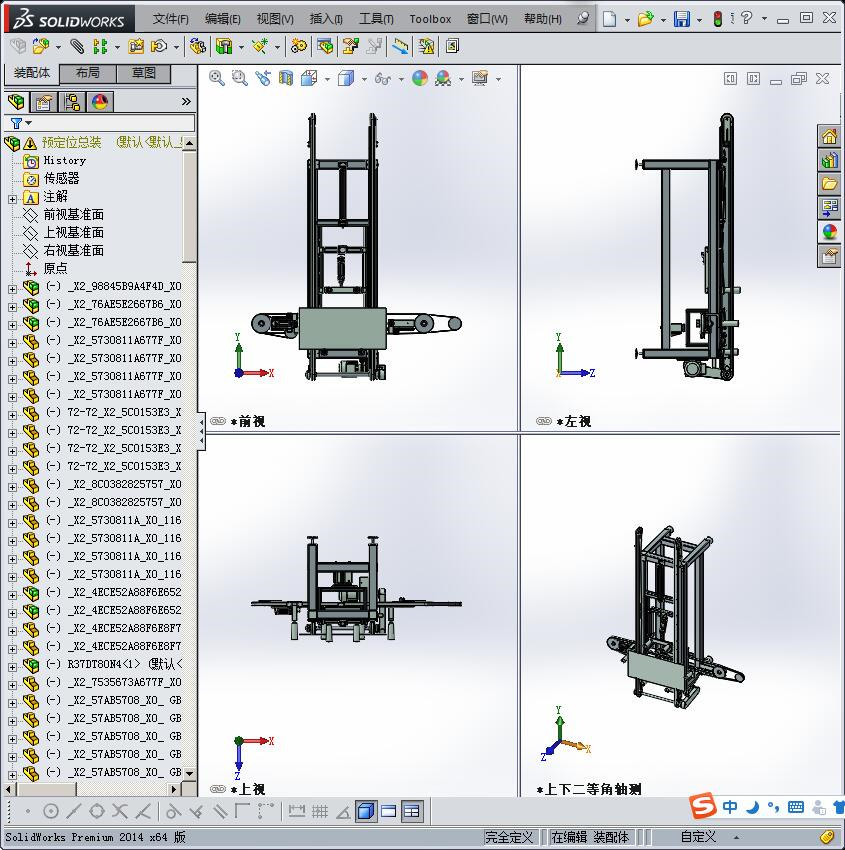Viewport: 845px width, 850px height.
Task: Open the 编辑(E) menu
Action: click(x=223, y=19)
